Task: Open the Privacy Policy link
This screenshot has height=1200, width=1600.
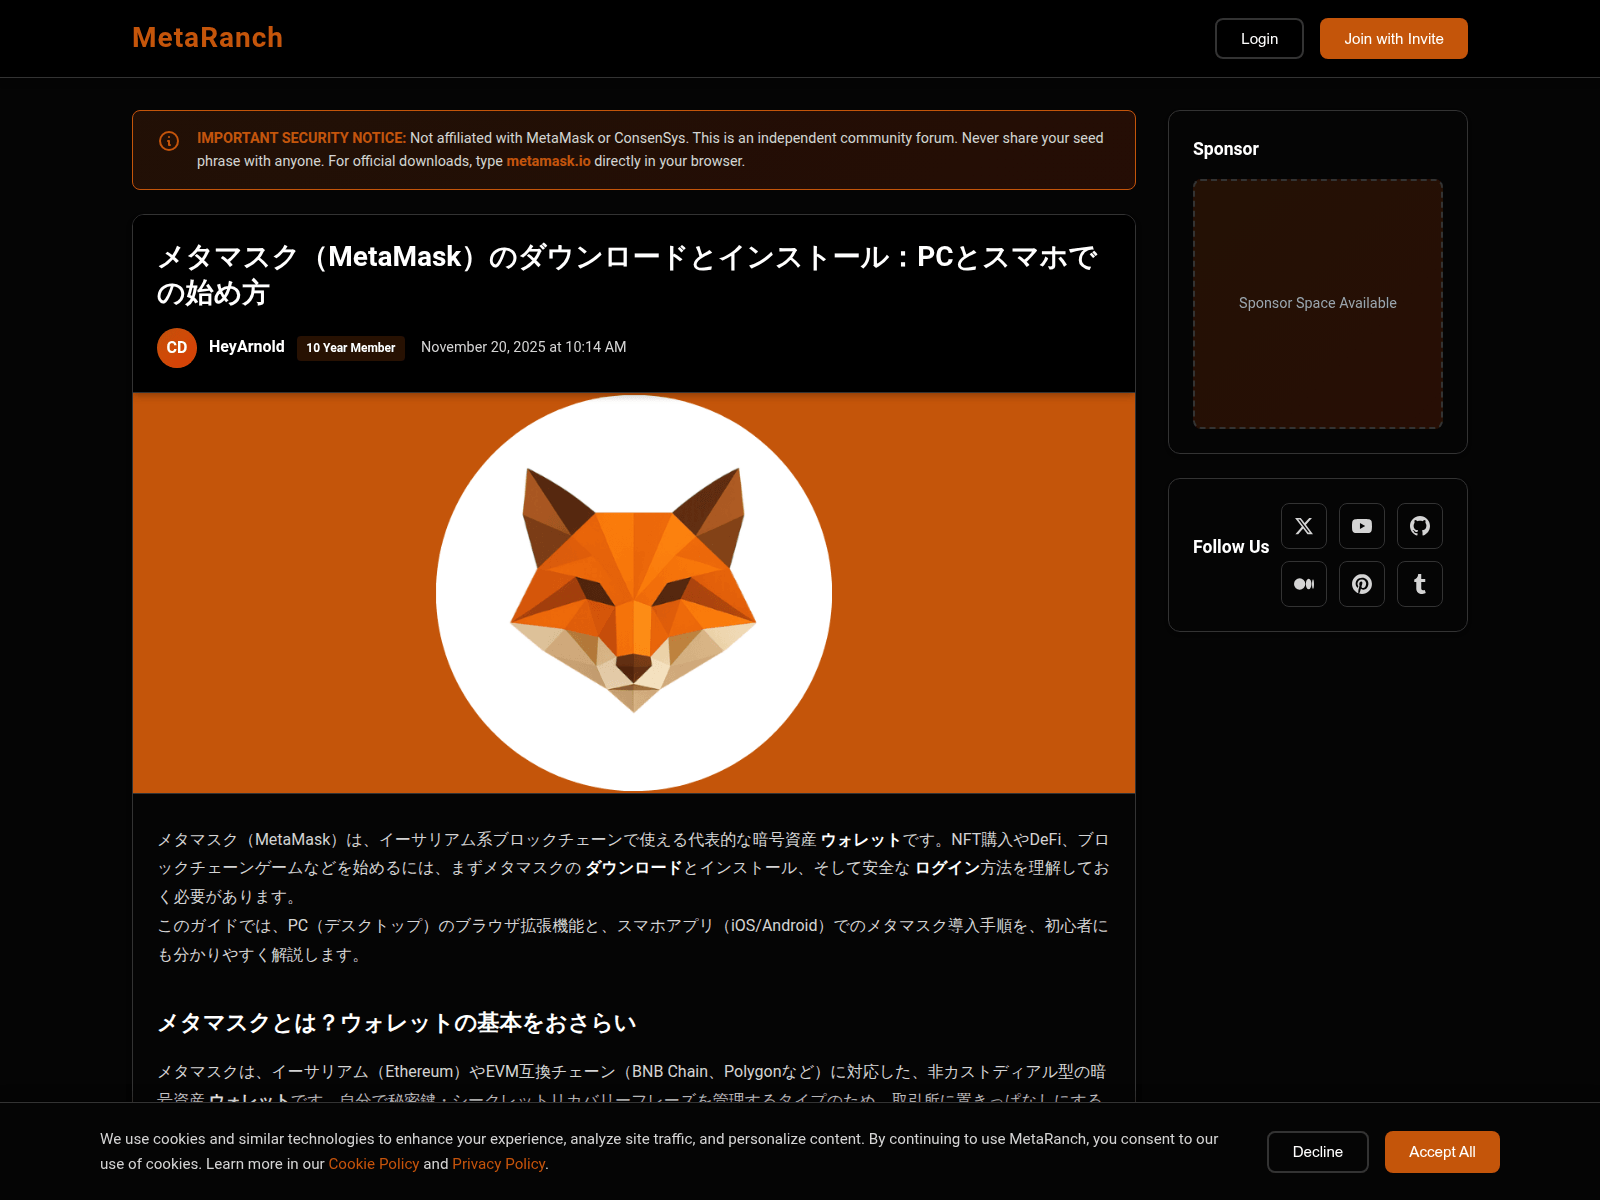Action: [x=499, y=1164]
